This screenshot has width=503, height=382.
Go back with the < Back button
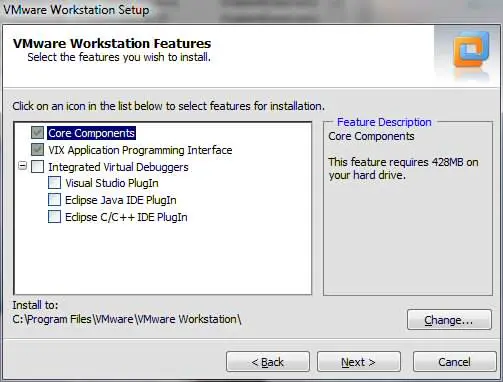pos(268,362)
